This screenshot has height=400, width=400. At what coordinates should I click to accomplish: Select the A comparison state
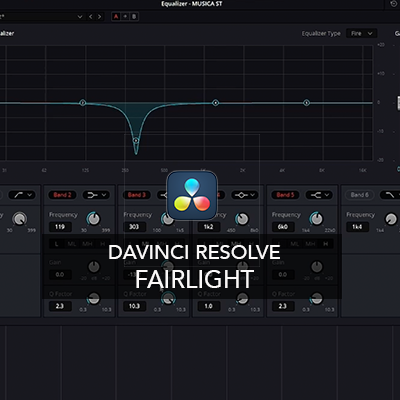(x=116, y=16)
